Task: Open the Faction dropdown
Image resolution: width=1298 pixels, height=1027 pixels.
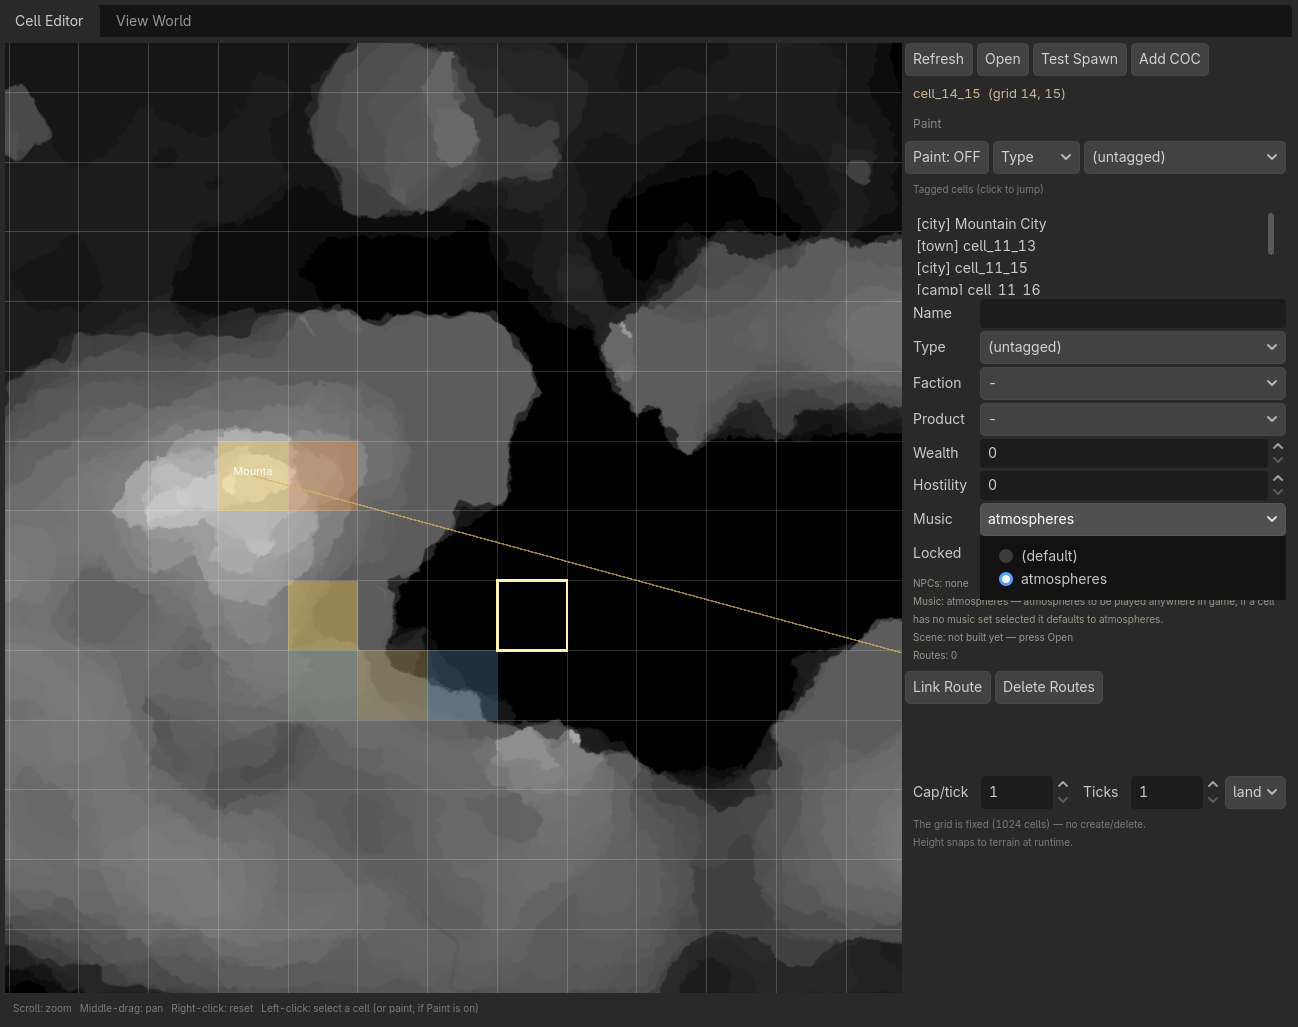Action: (x=1133, y=383)
